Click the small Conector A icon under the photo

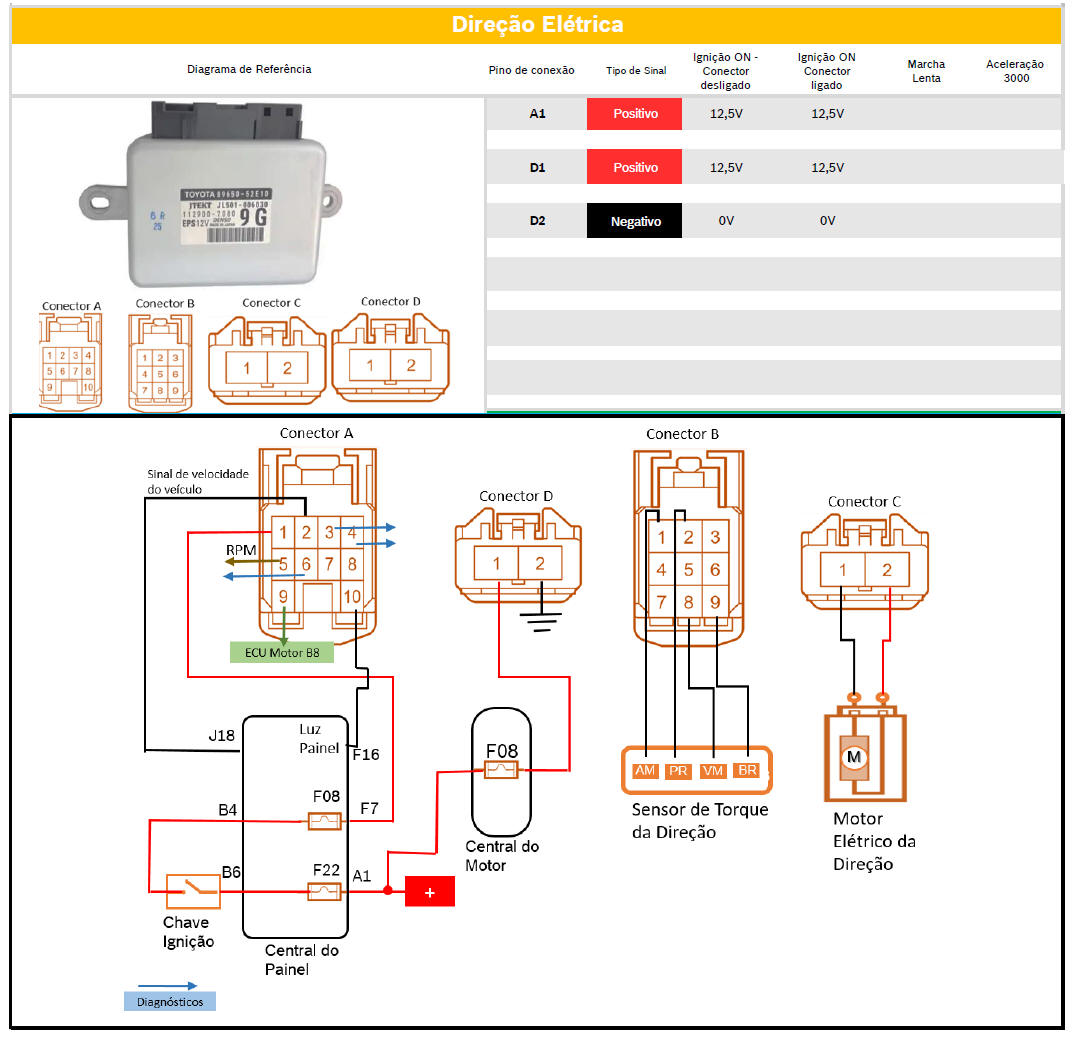[x=69, y=364]
